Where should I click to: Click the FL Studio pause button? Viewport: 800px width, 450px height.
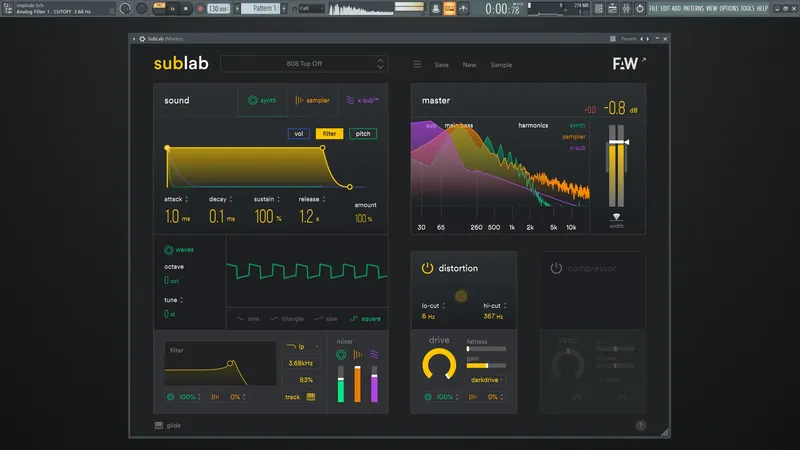point(172,9)
